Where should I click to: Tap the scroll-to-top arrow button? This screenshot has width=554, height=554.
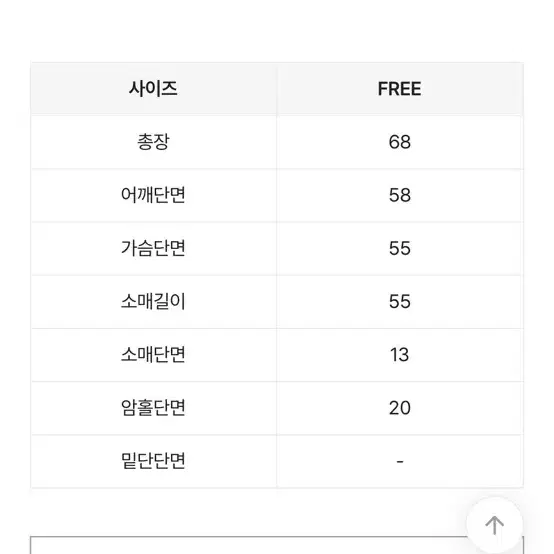pos(494,525)
